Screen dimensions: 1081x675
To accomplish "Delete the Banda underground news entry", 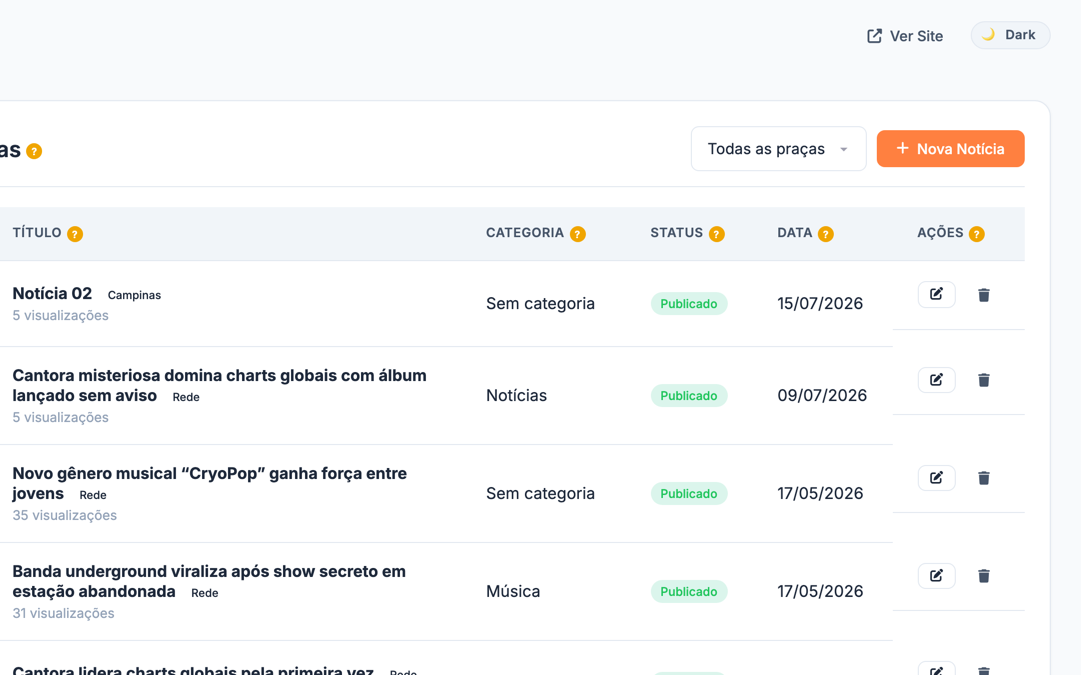I will point(984,576).
